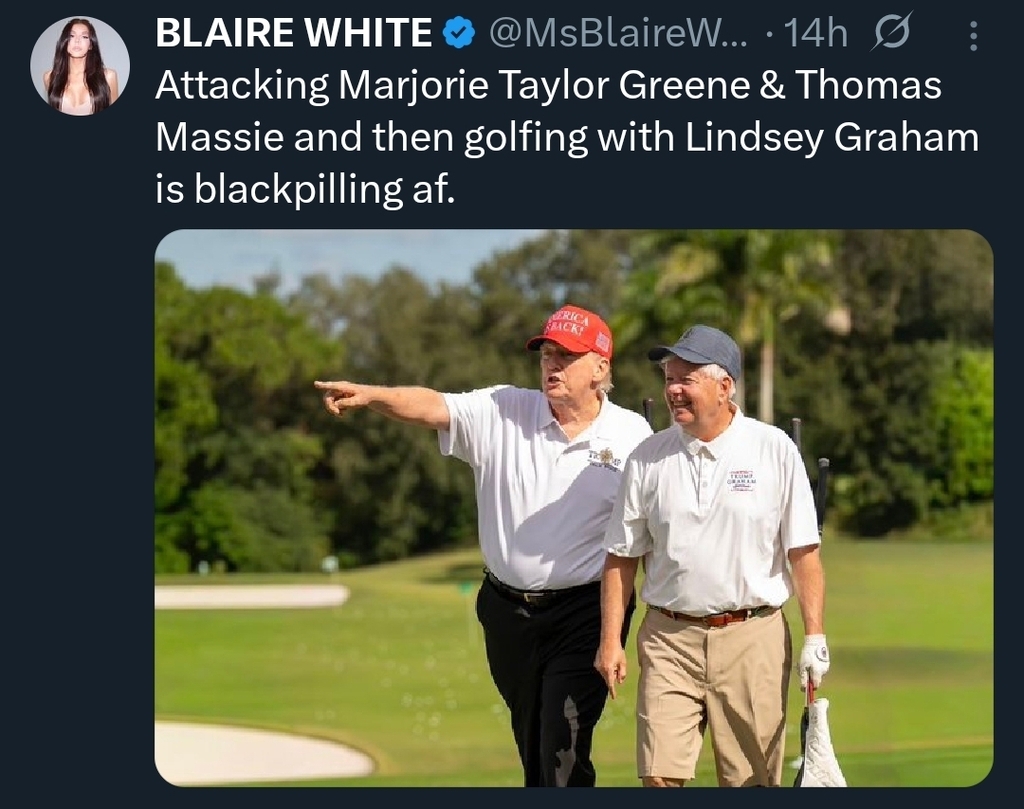
Task: Click the blue verified checkmark badge
Action: pos(458,34)
